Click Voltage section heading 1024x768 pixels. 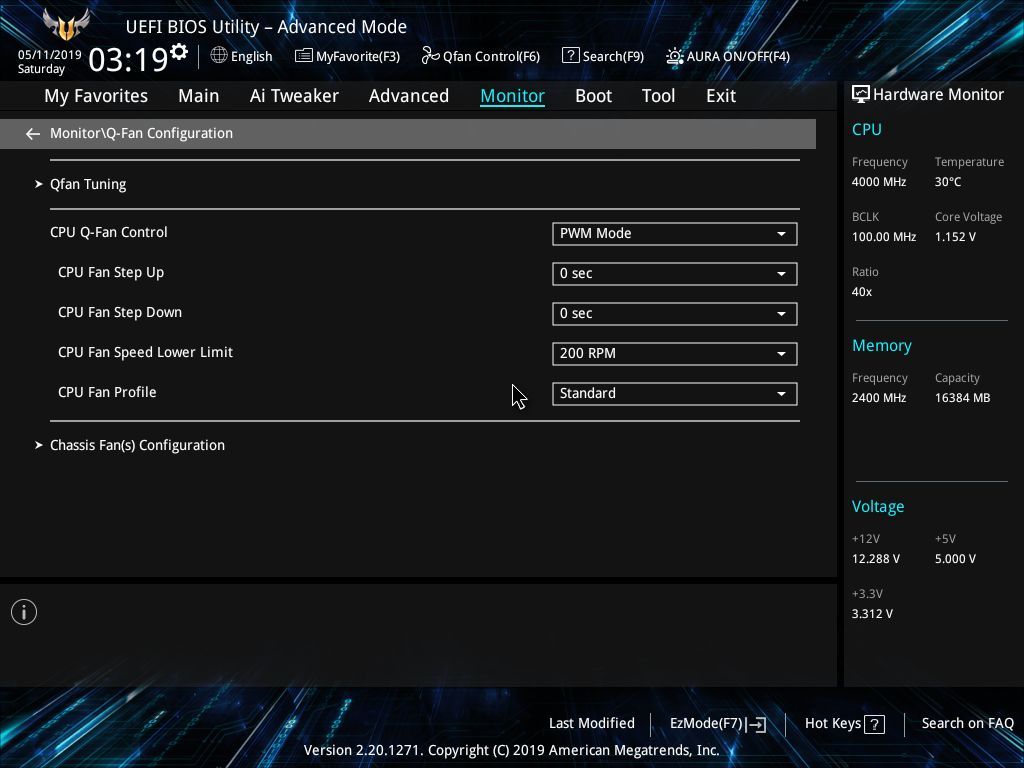point(878,507)
